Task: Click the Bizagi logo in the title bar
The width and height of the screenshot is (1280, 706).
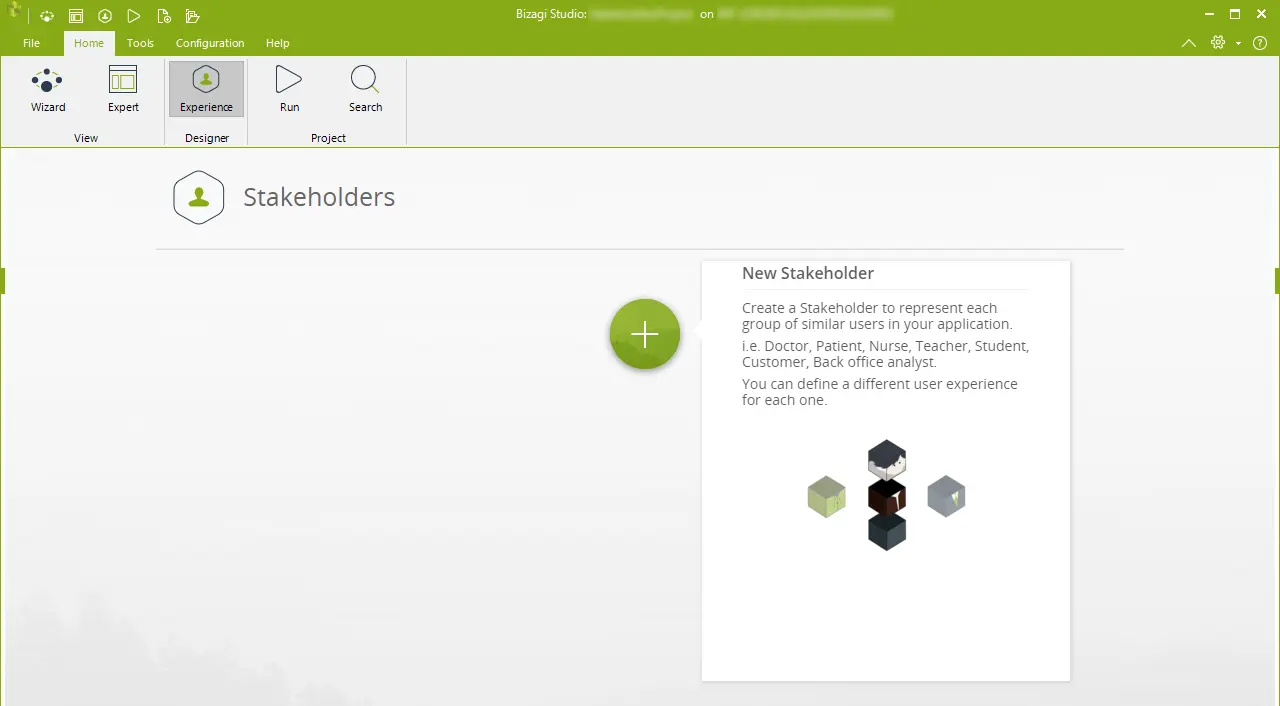Action: (x=13, y=11)
